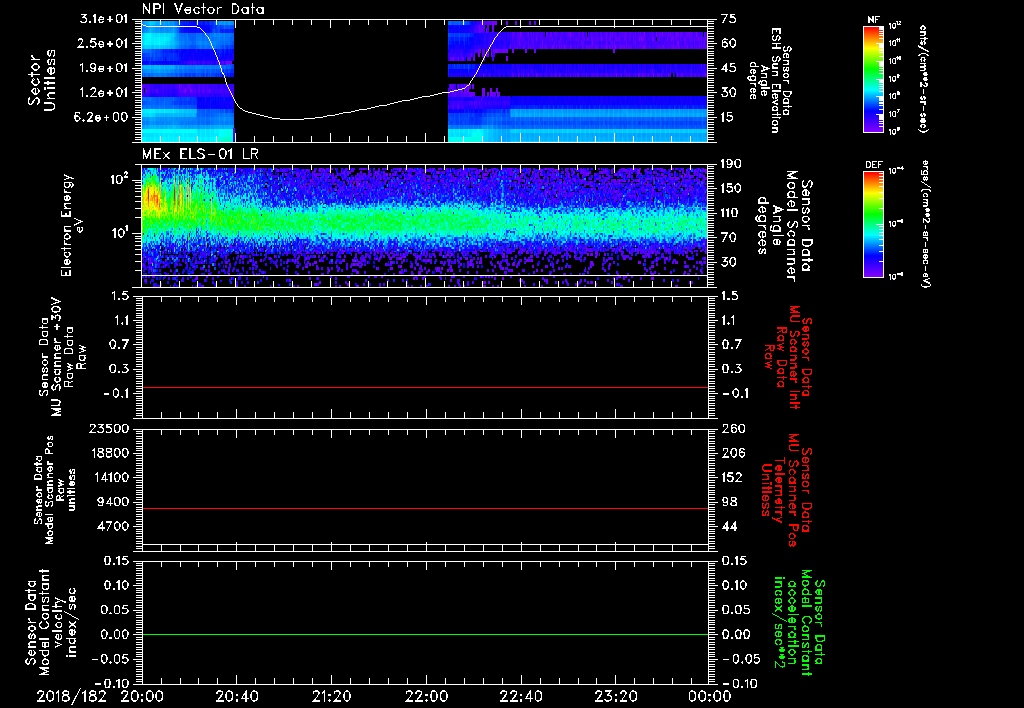This screenshot has height=708, width=1024.
Task: Click the 4700 scanner position tick
Action: [114, 526]
